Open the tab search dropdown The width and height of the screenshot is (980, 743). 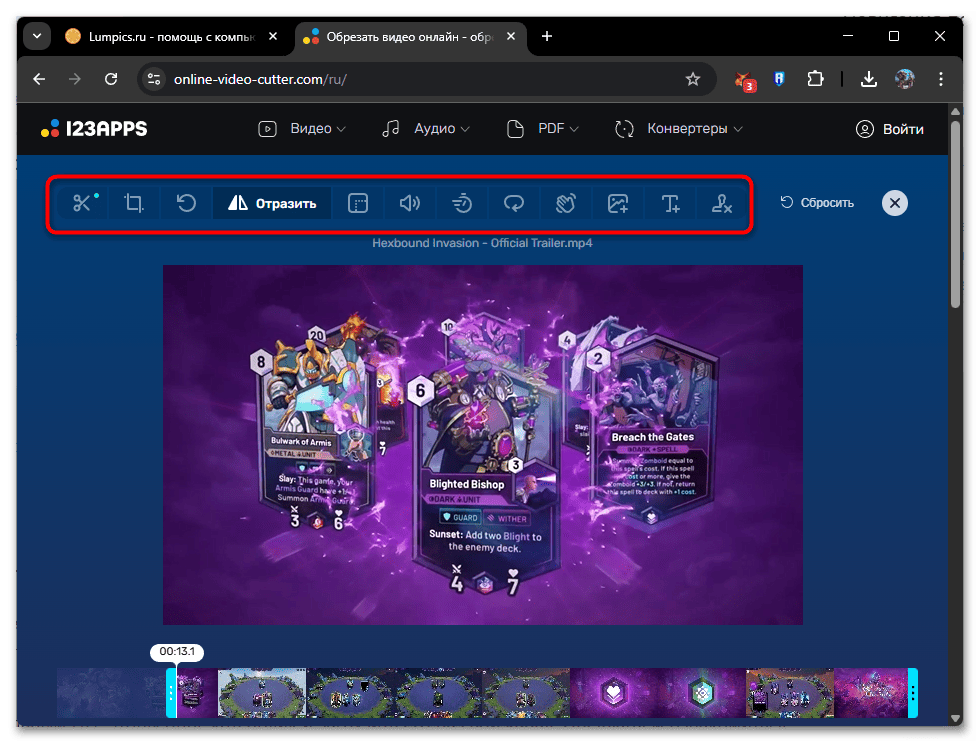[37, 36]
